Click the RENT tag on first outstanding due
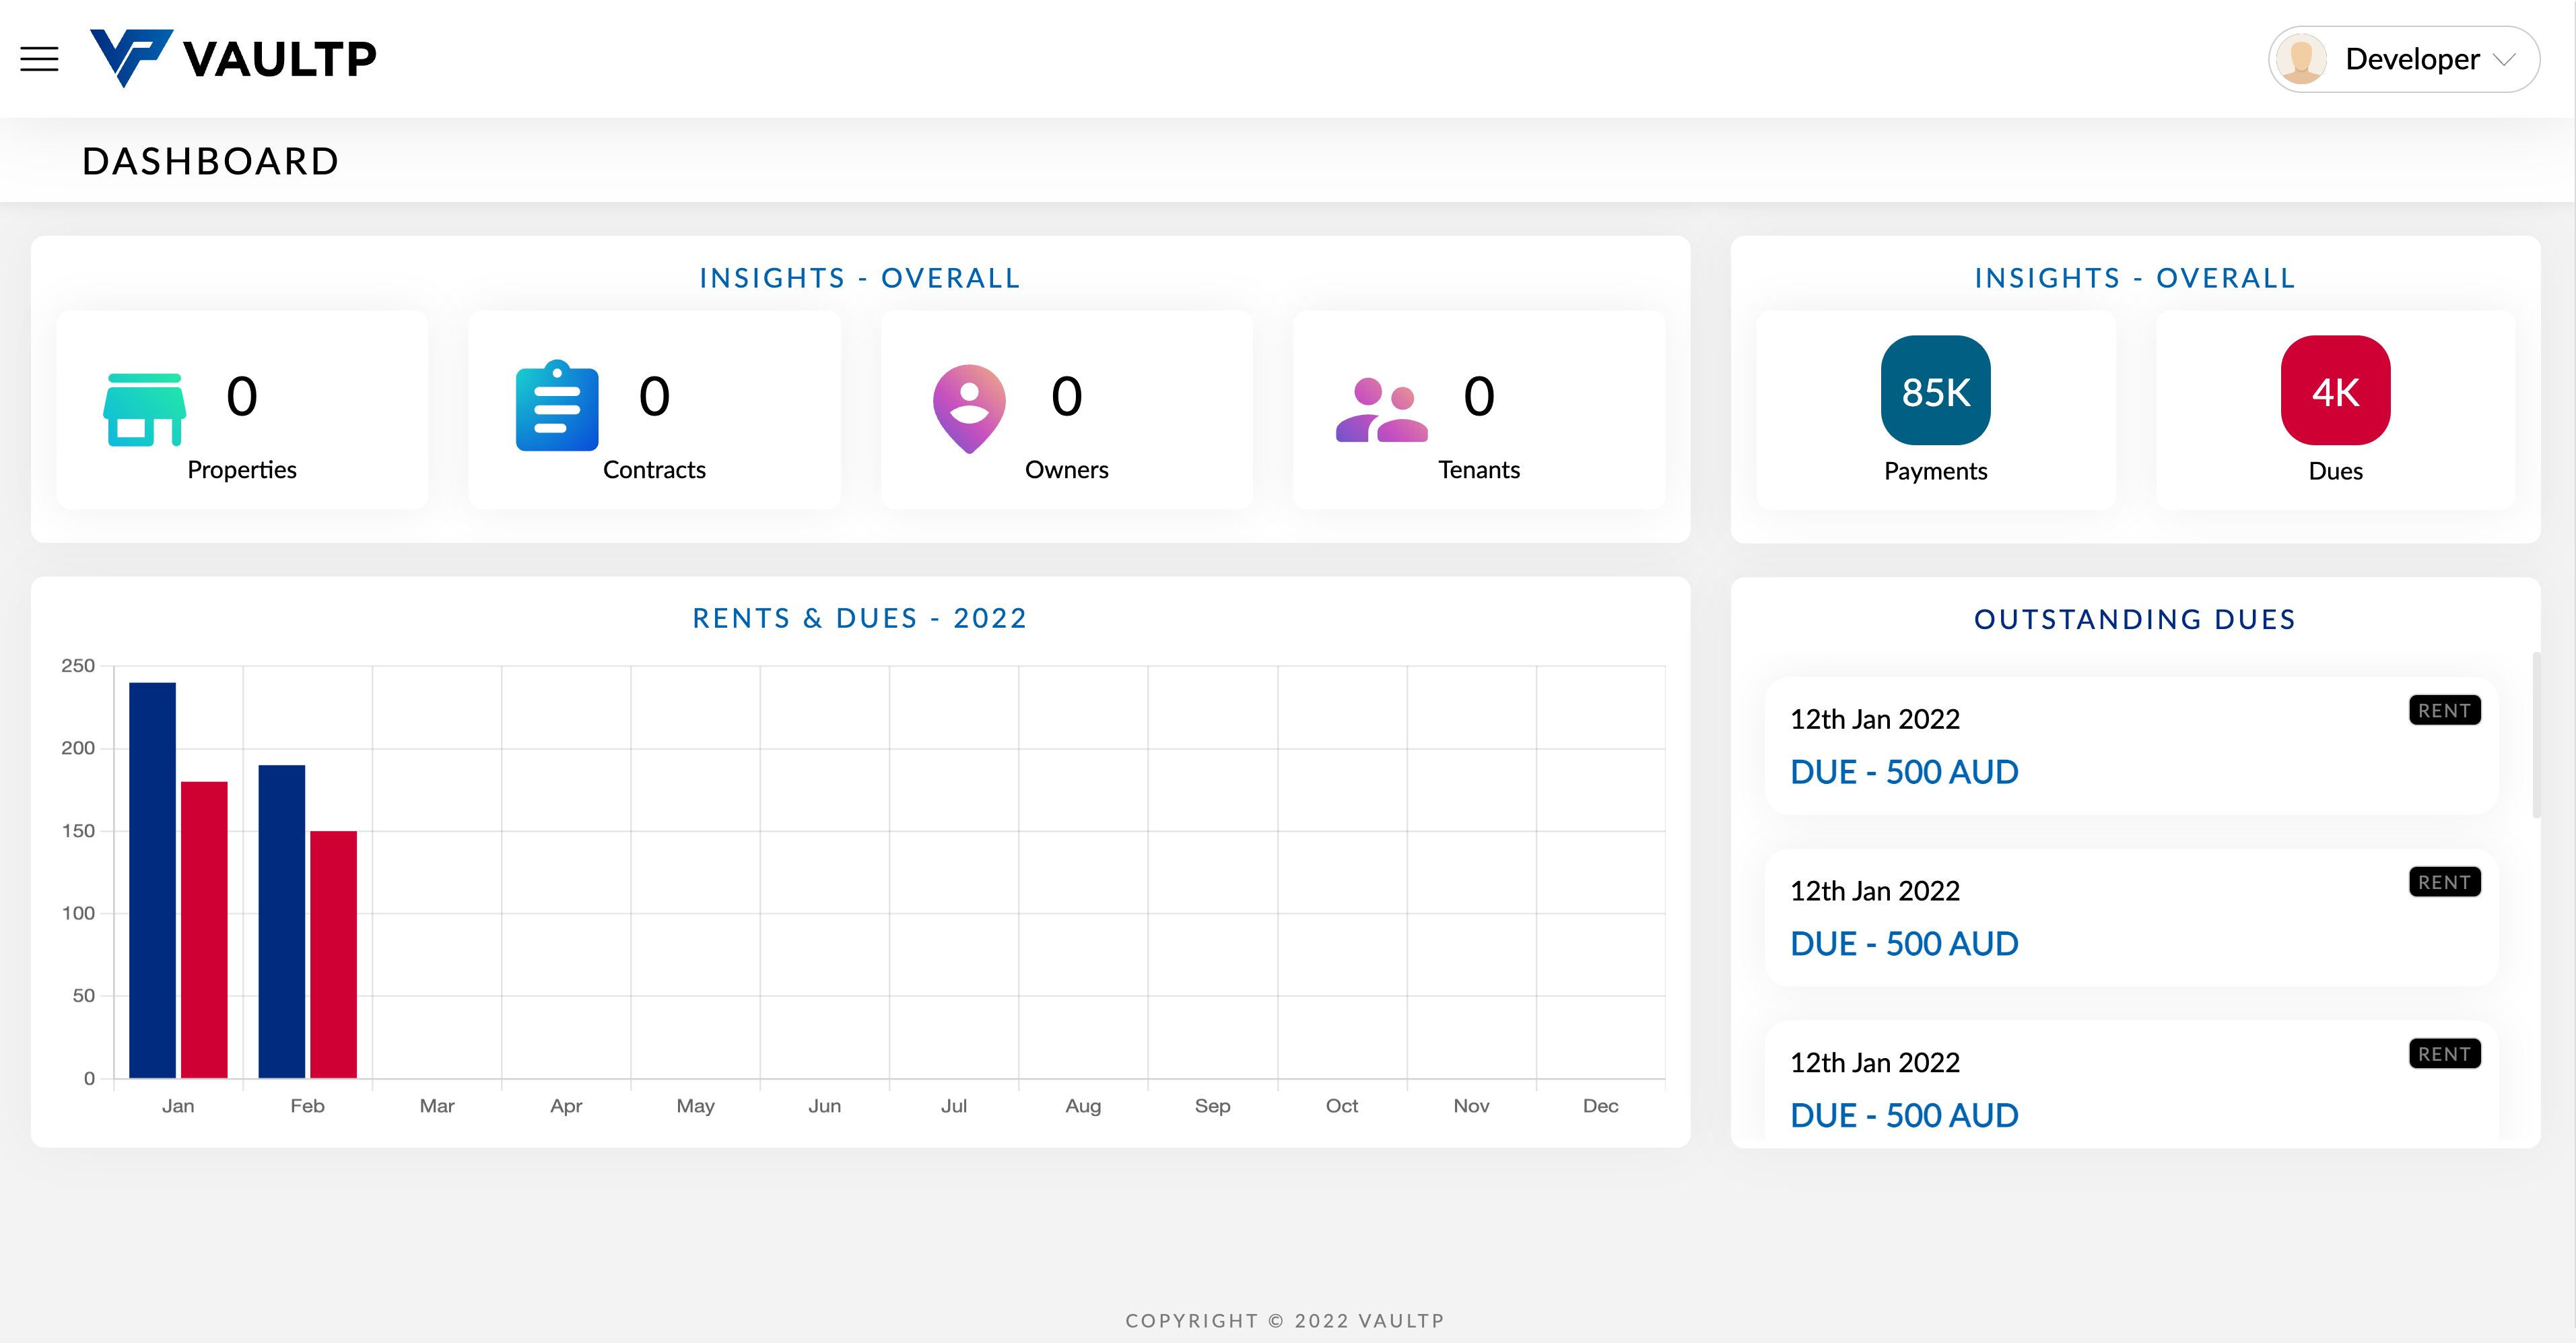2576x1343 pixels. tap(2445, 710)
